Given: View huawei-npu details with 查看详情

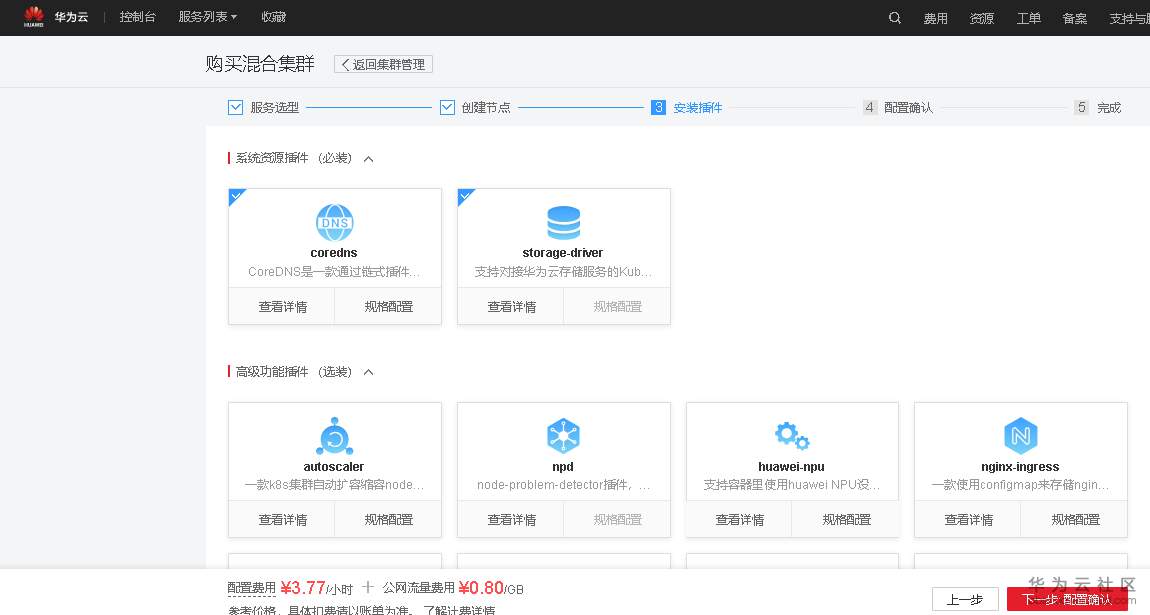Looking at the screenshot, I should (x=739, y=520).
